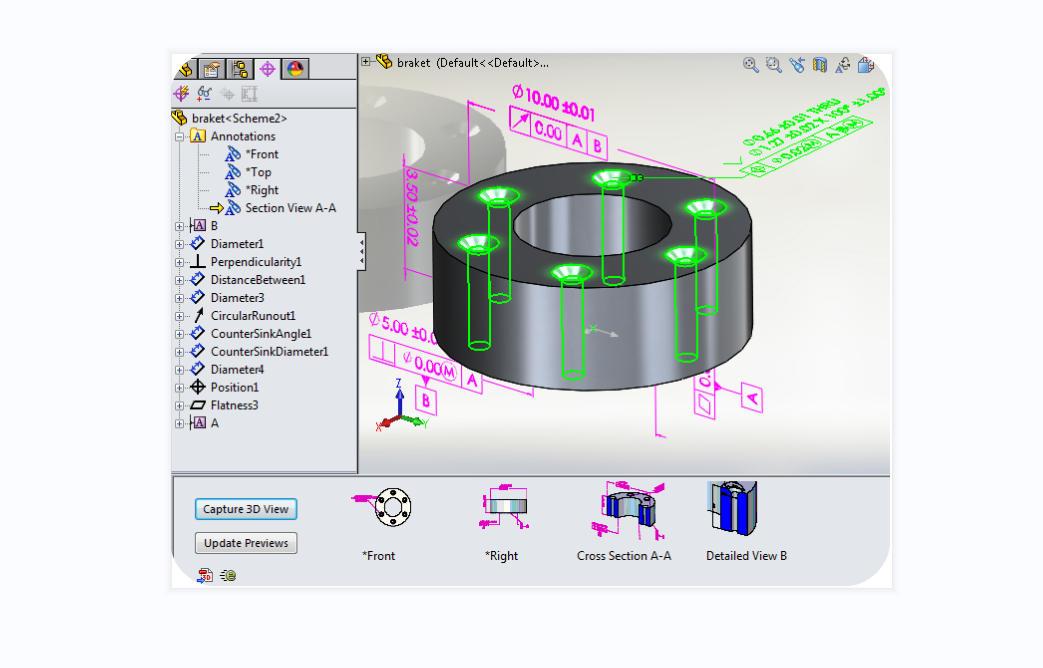1043x668 pixels.
Task: Expand the Diameter1 node
Action: tap(180, 244)
